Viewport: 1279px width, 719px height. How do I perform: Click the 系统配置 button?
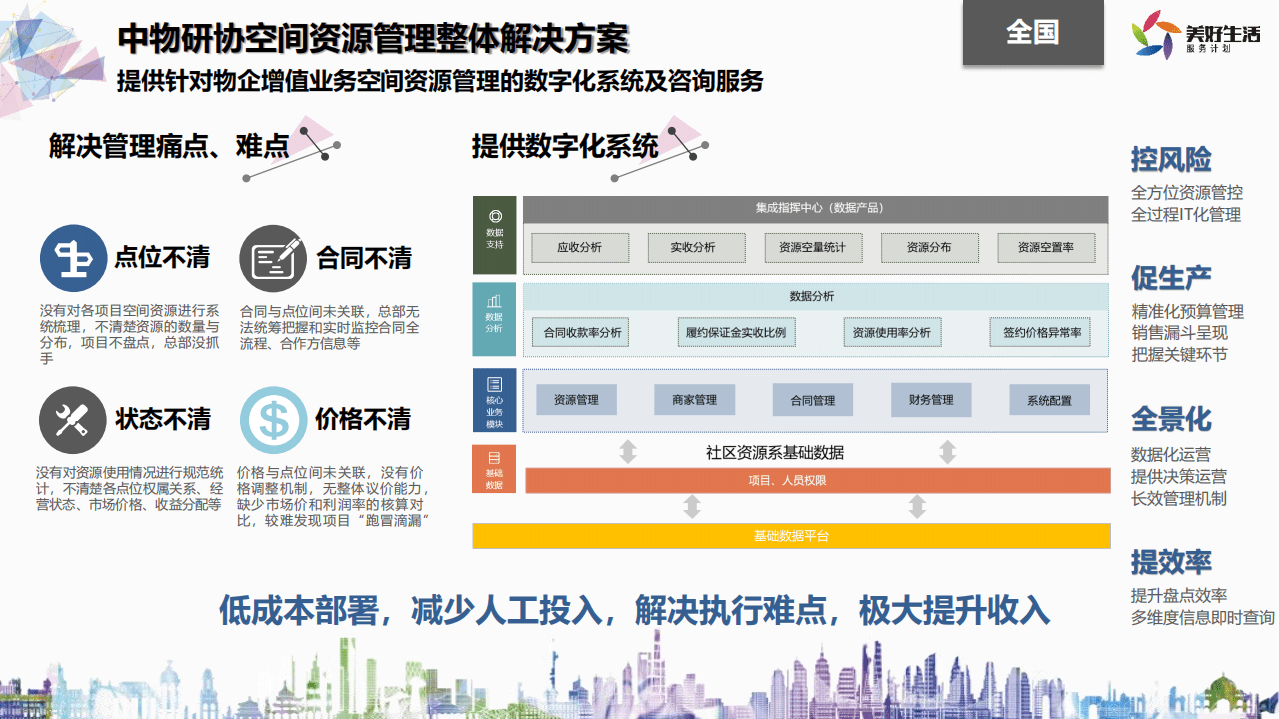[x=1048, y=399]
